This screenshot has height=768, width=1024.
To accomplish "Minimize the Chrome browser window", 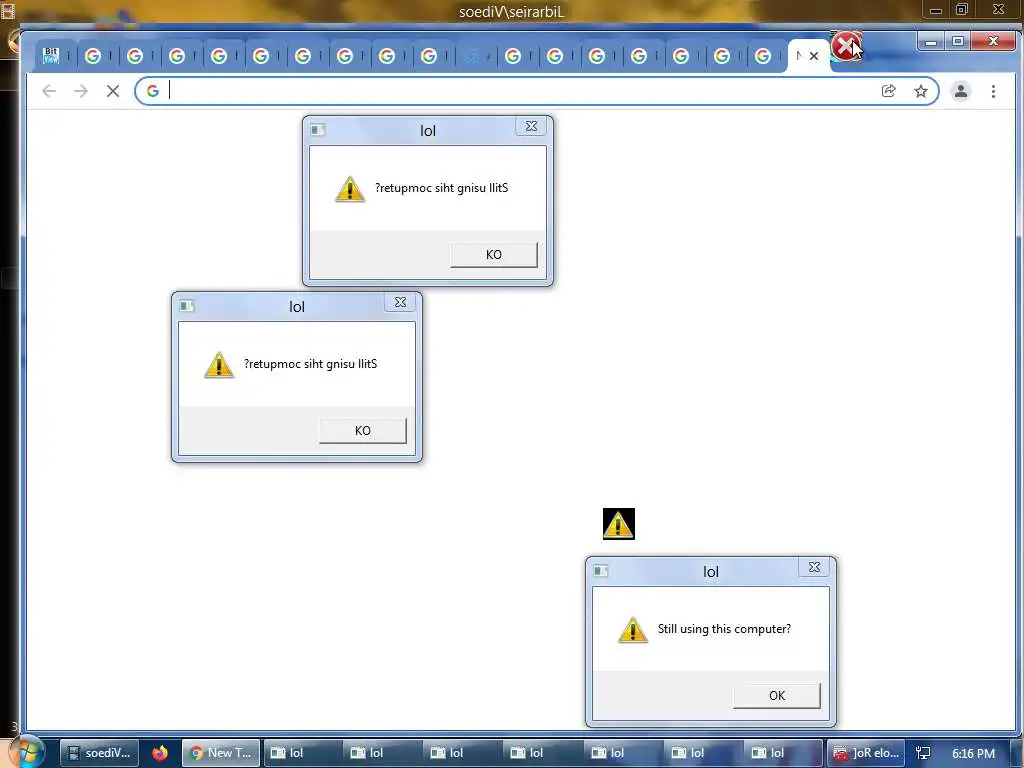I will tap(931, 42).
